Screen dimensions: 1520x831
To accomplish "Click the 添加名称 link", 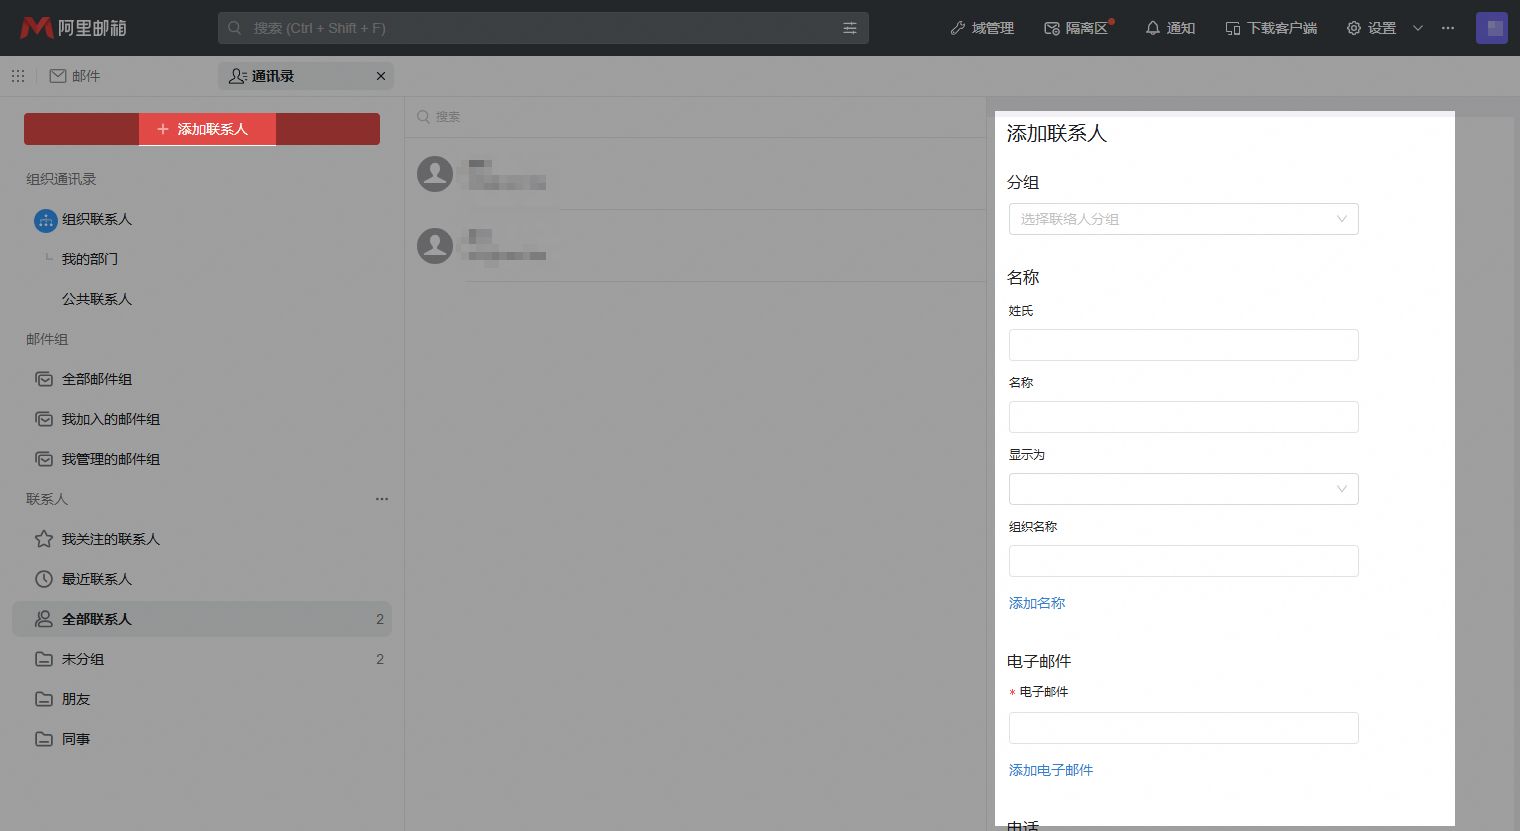I will (1036, 603).
